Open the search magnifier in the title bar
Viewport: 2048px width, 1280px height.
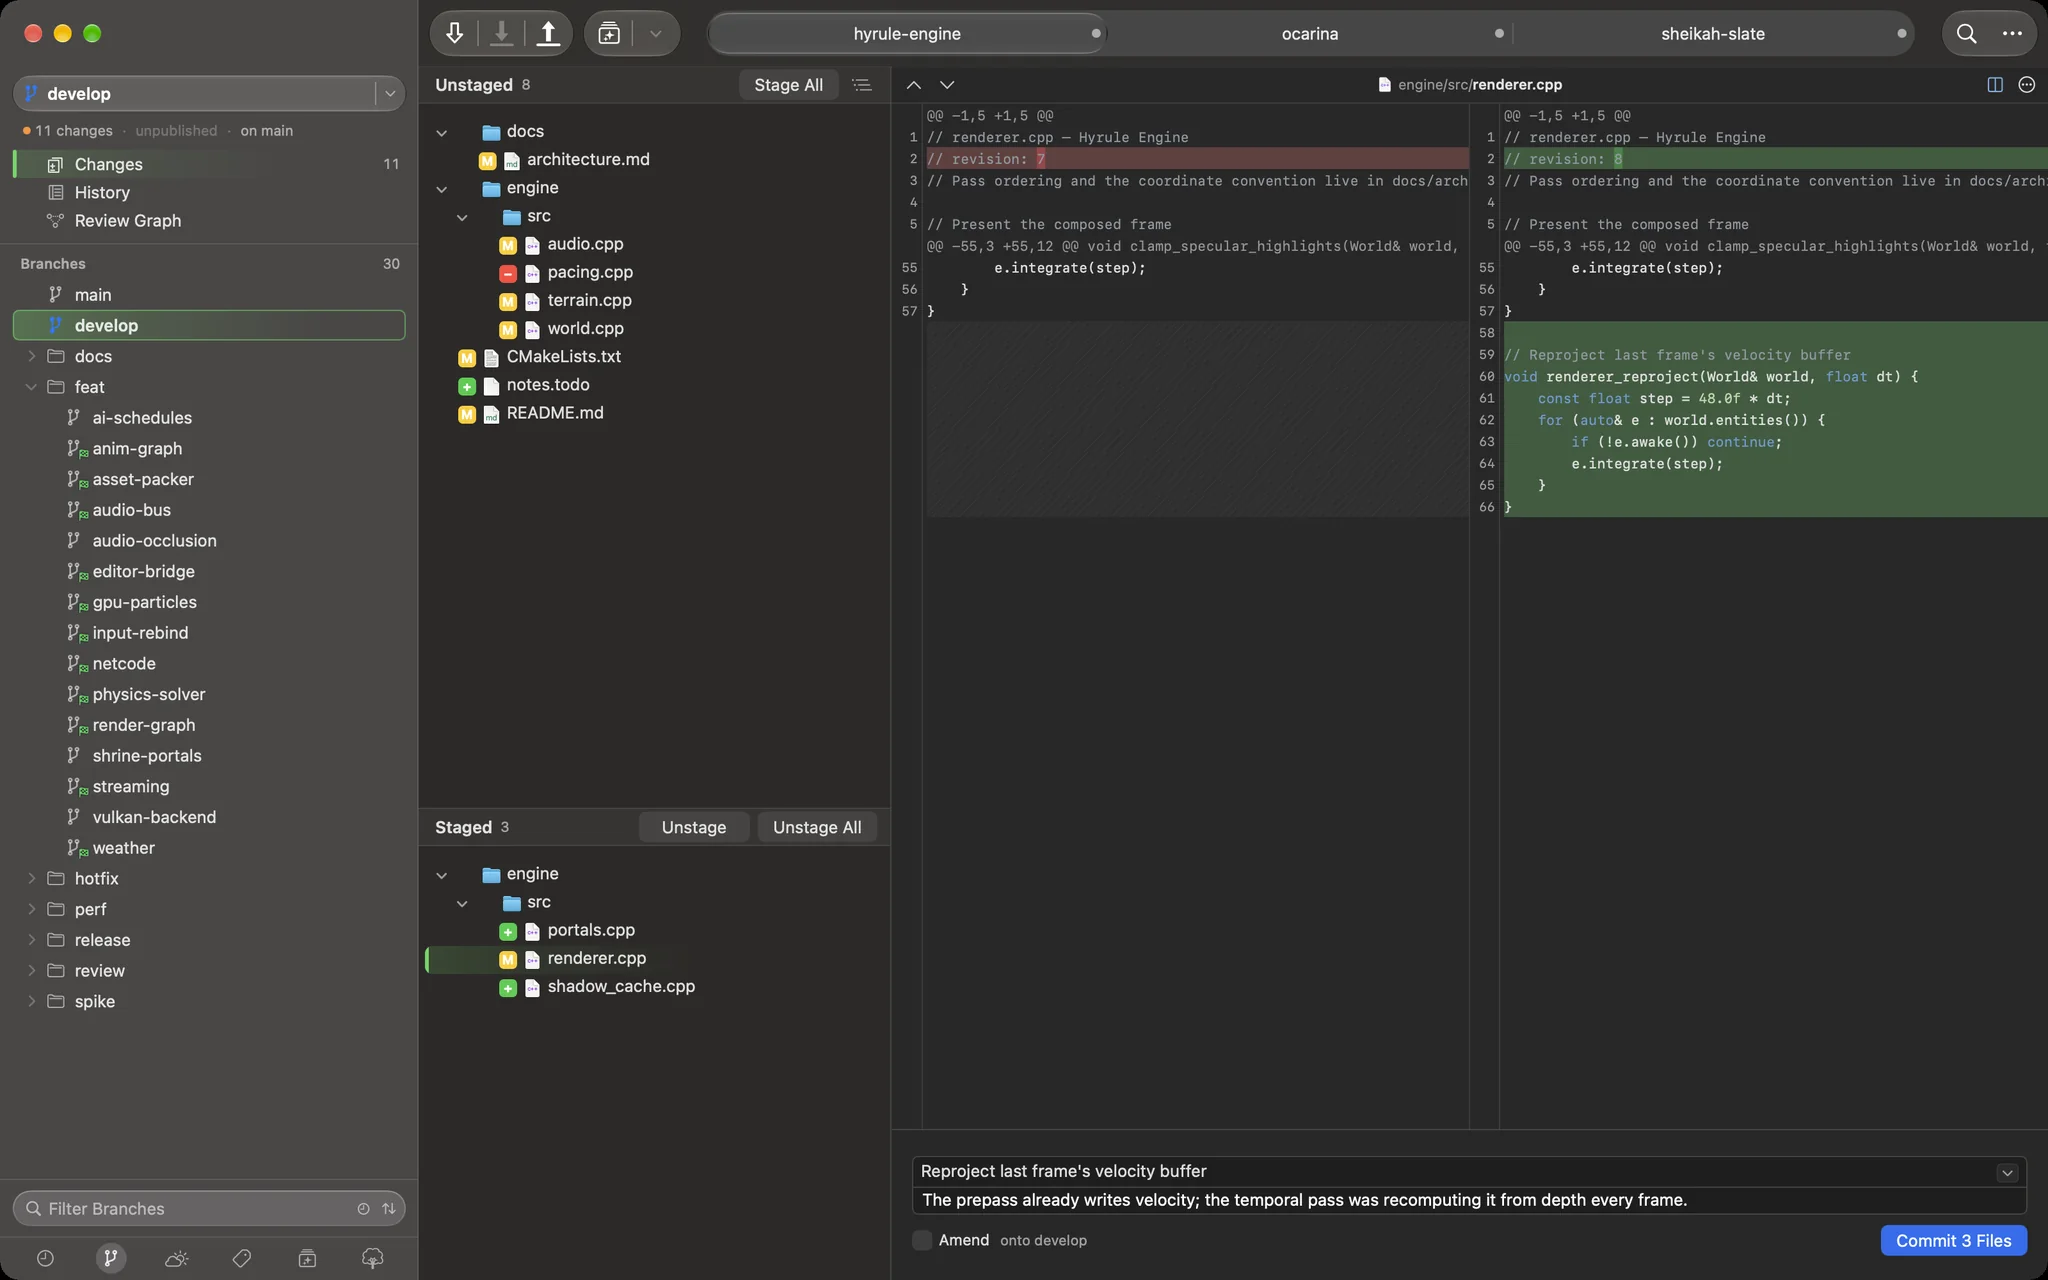1966,33
